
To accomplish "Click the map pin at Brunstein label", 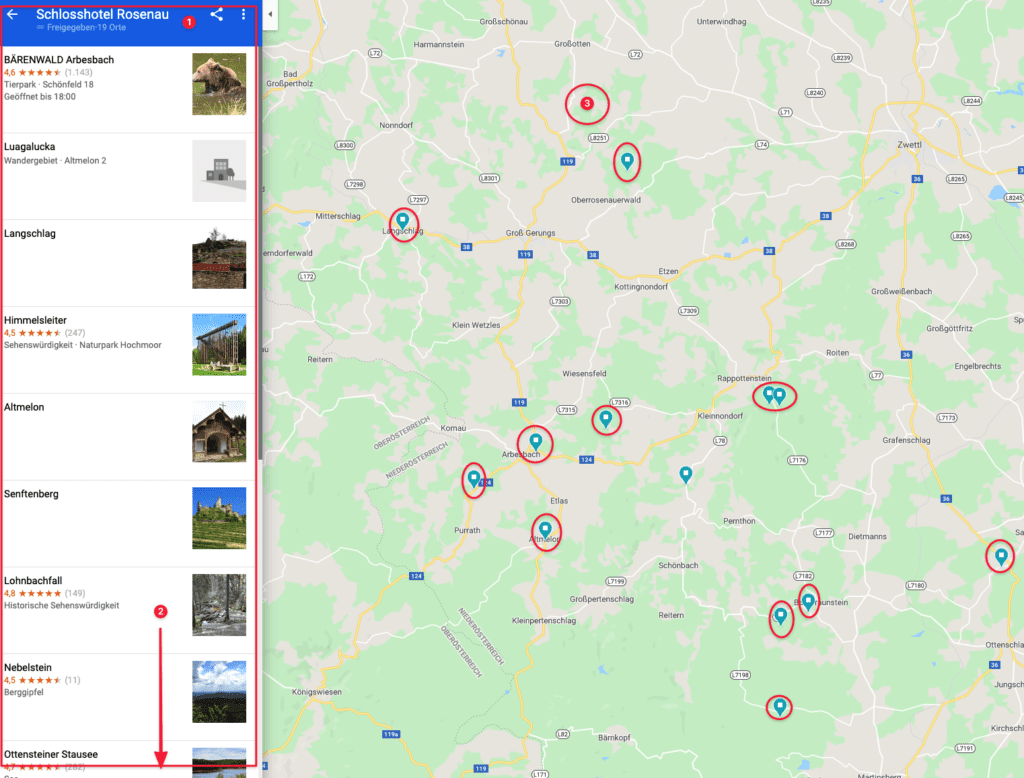I will pos(808,601).
